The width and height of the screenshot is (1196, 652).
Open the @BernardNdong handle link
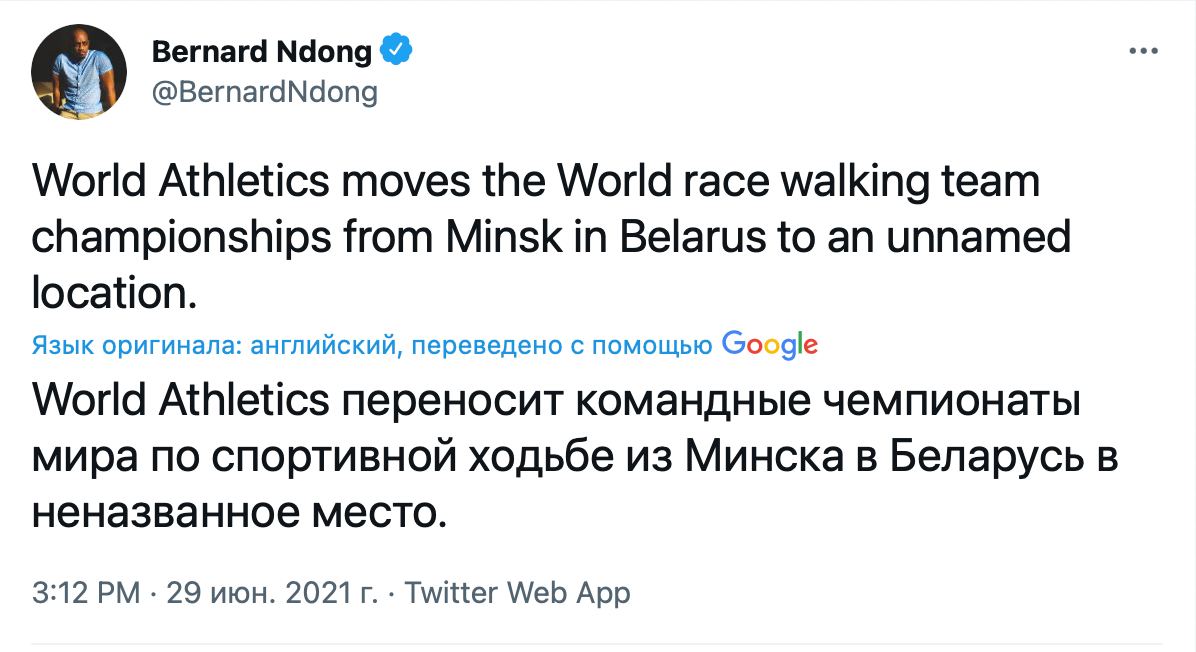[x=264, y=92]
